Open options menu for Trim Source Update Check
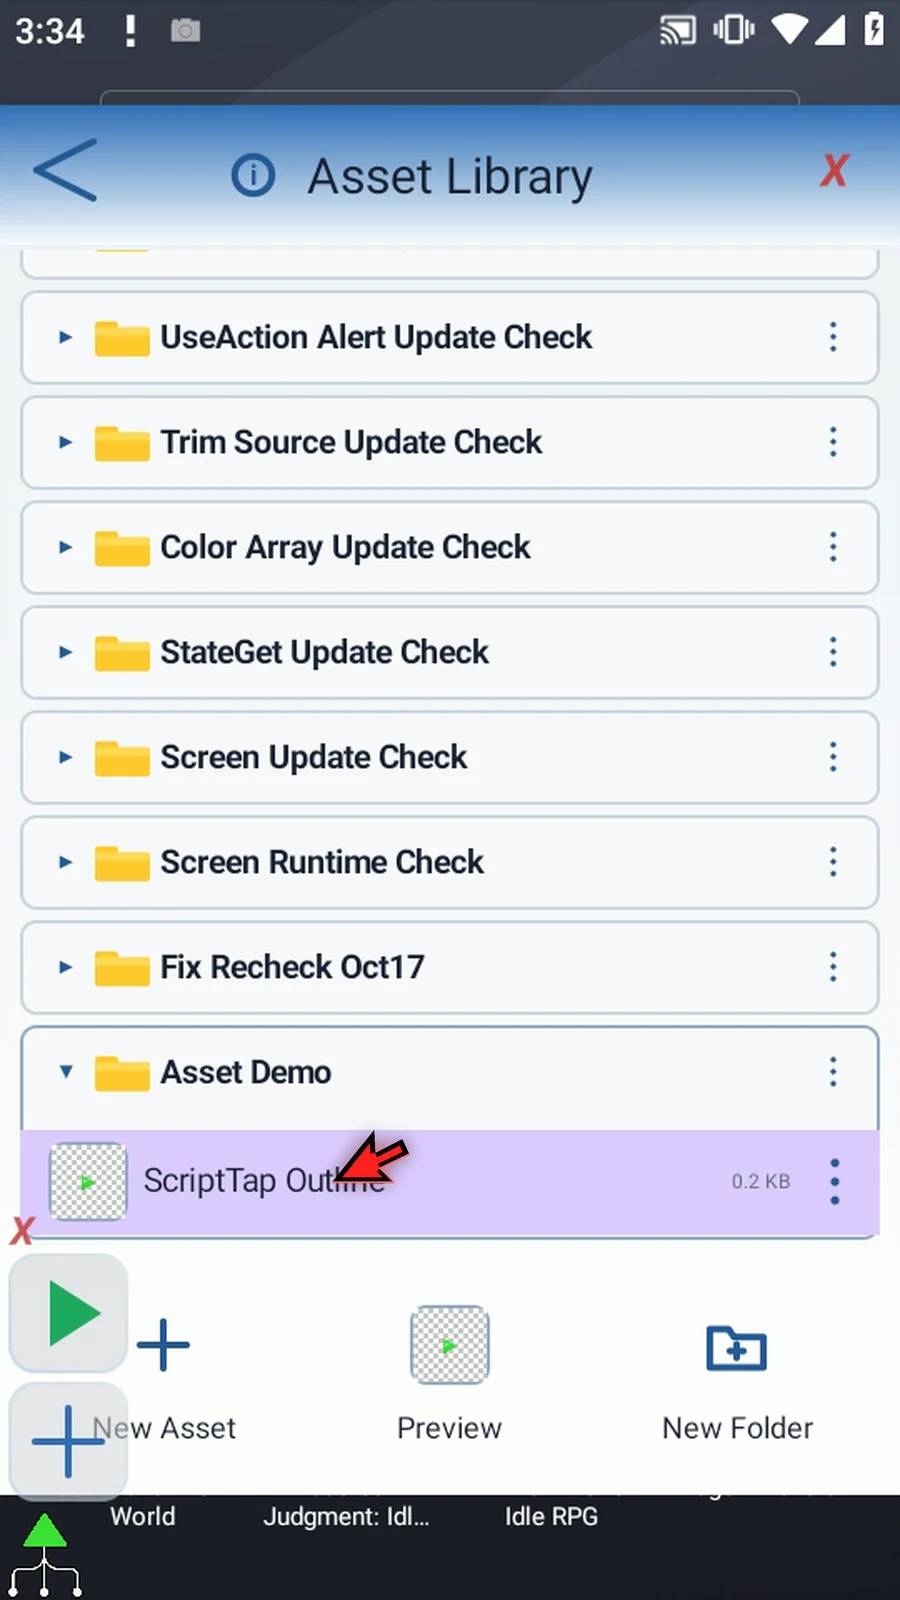This screenshot has width=900, height=1600. pos(833,442)
